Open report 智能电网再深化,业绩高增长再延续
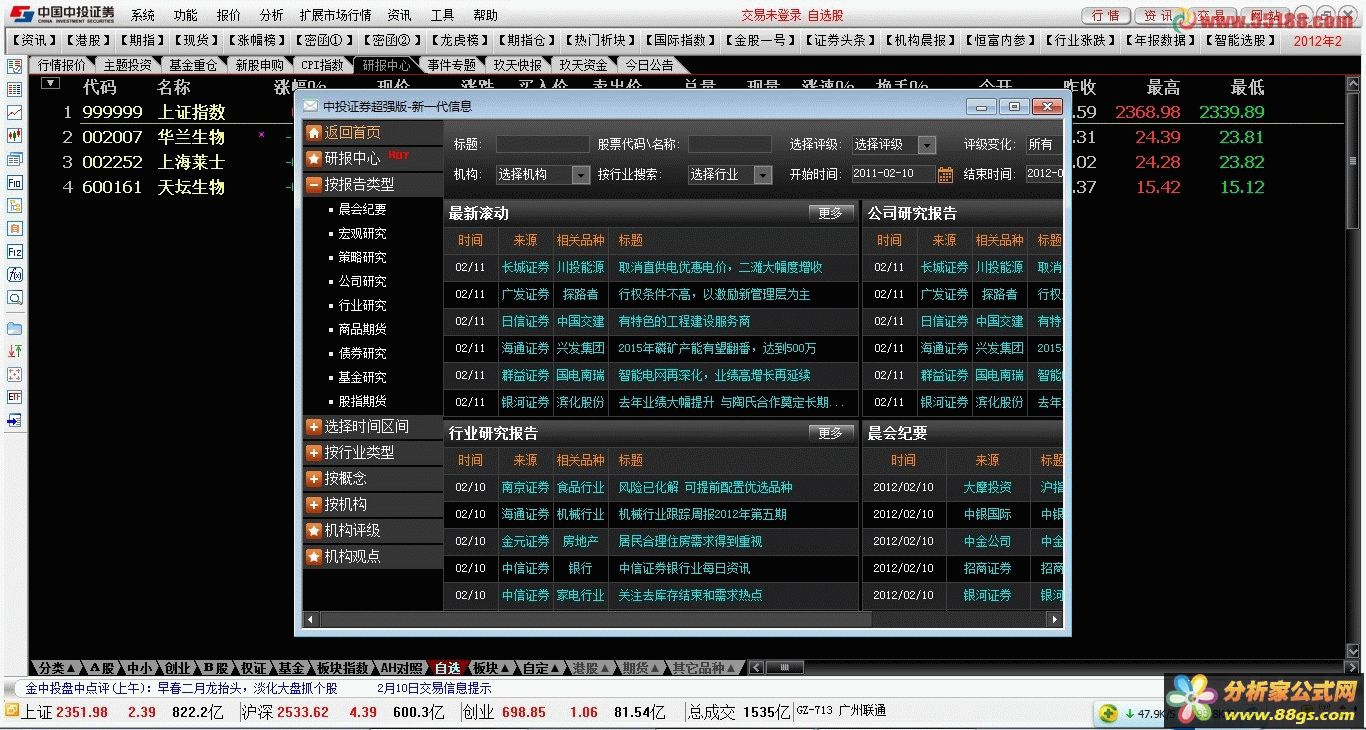 714,375
